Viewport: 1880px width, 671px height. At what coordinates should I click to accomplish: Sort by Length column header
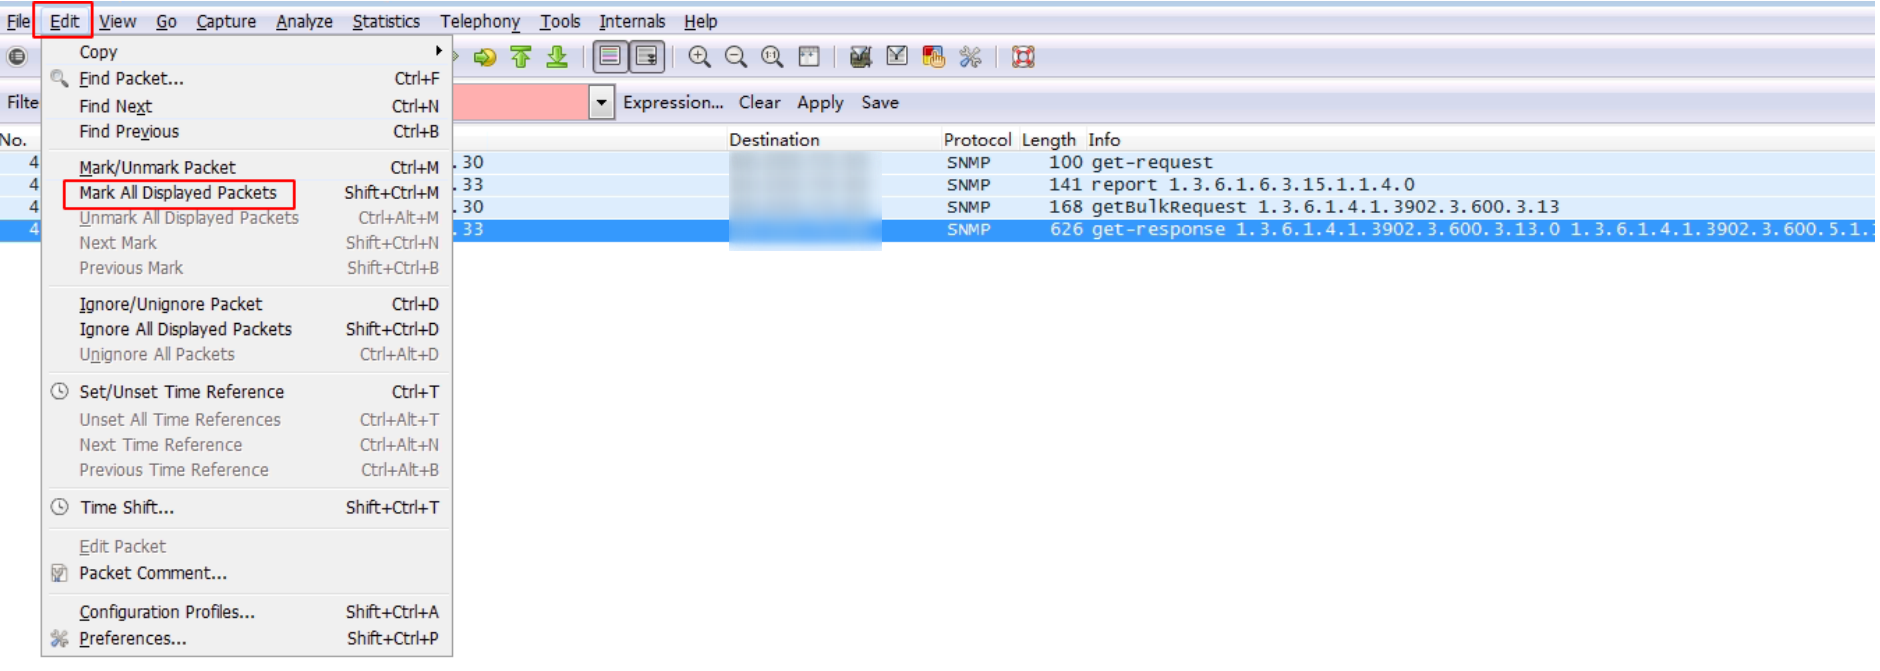(1048, 140)
